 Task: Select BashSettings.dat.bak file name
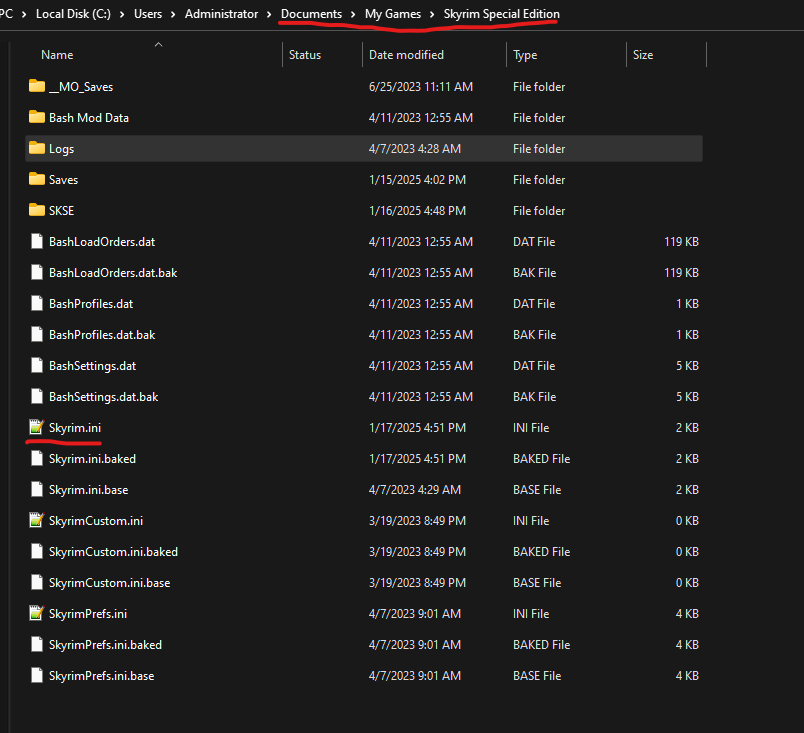(x=104, y=397)
